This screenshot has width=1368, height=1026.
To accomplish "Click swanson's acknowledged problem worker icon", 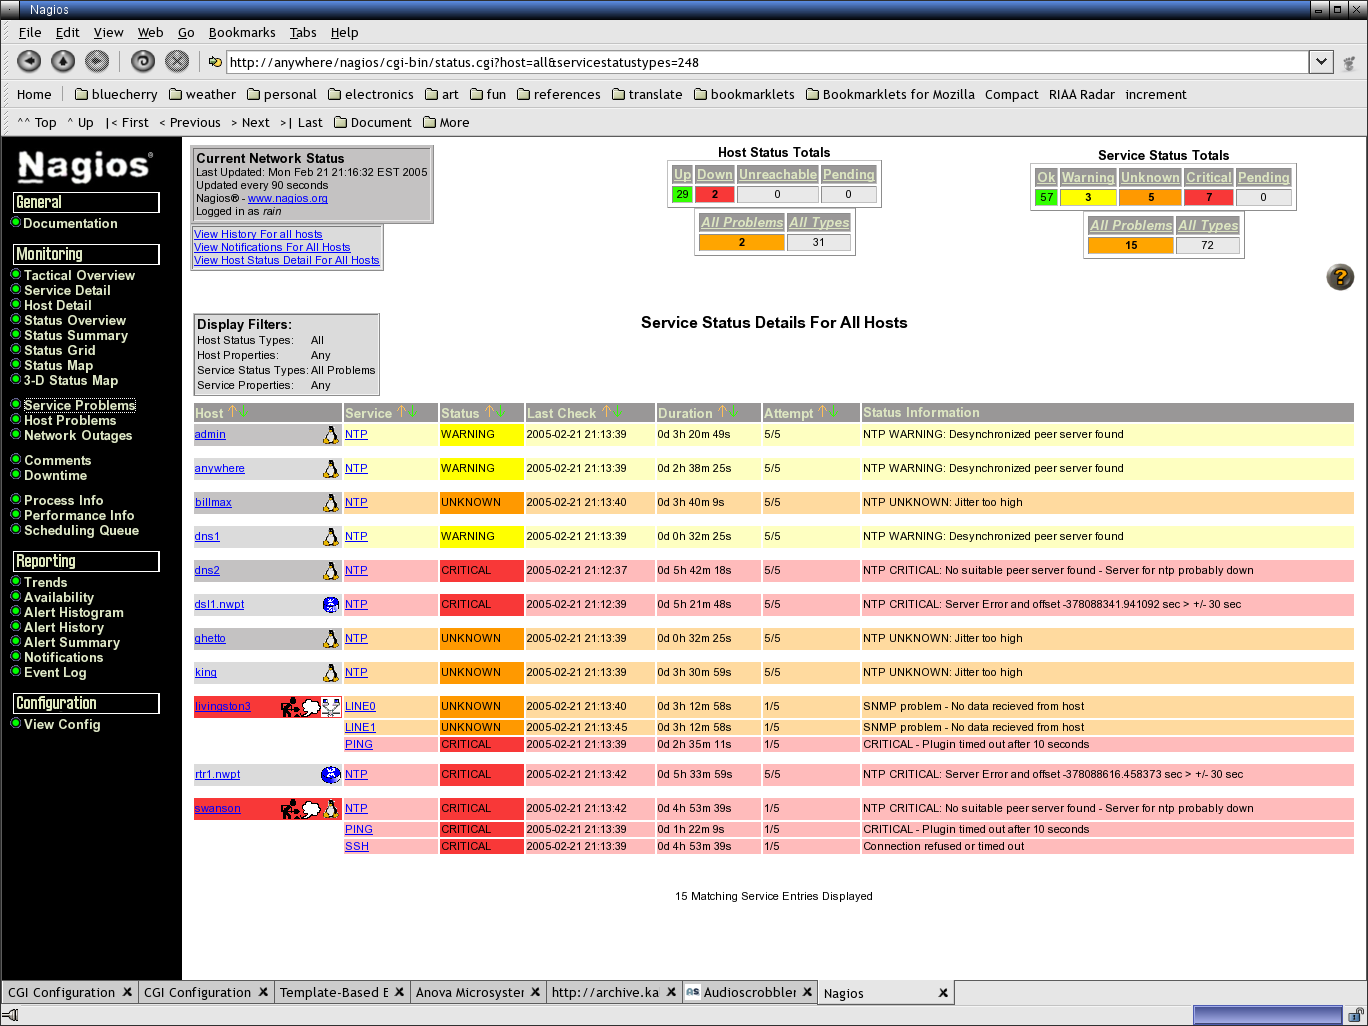I will [290, 809].
